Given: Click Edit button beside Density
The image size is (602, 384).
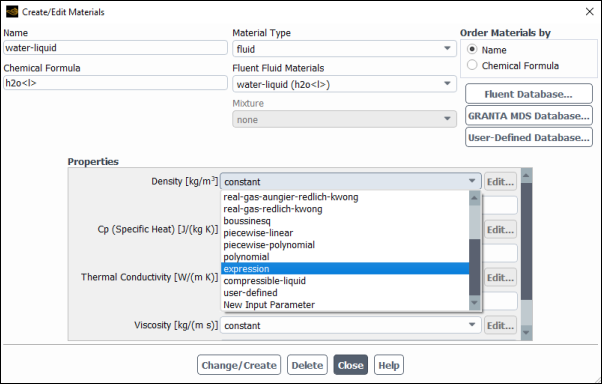Looking at the screenshot, I should tap(500, 182).
